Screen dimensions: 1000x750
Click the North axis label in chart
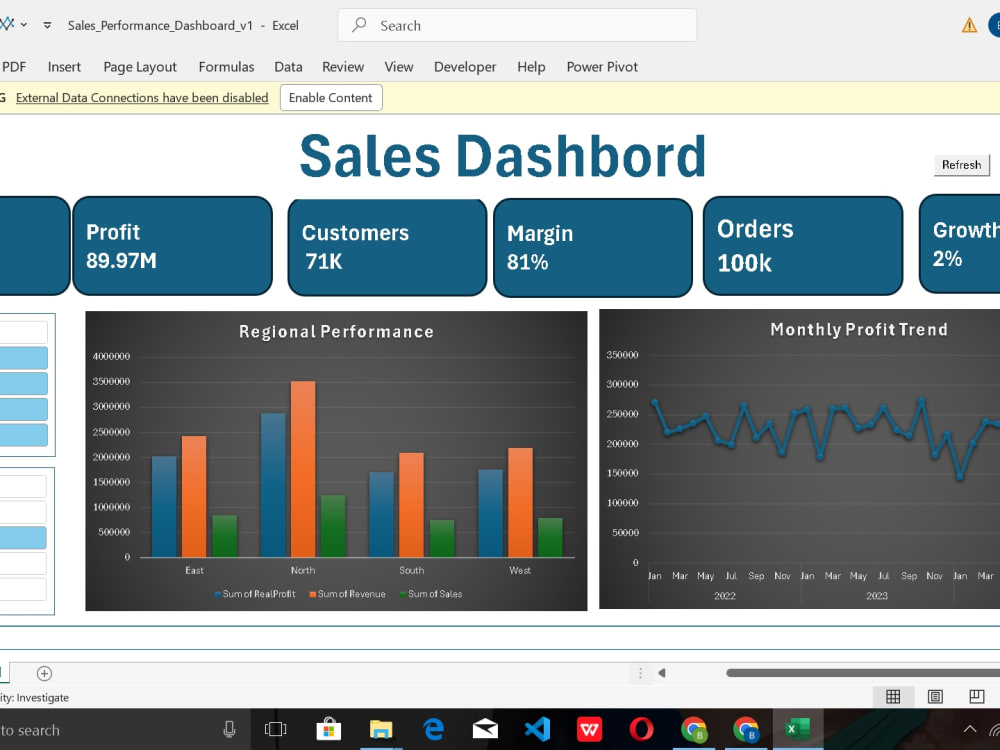point(303,570)
